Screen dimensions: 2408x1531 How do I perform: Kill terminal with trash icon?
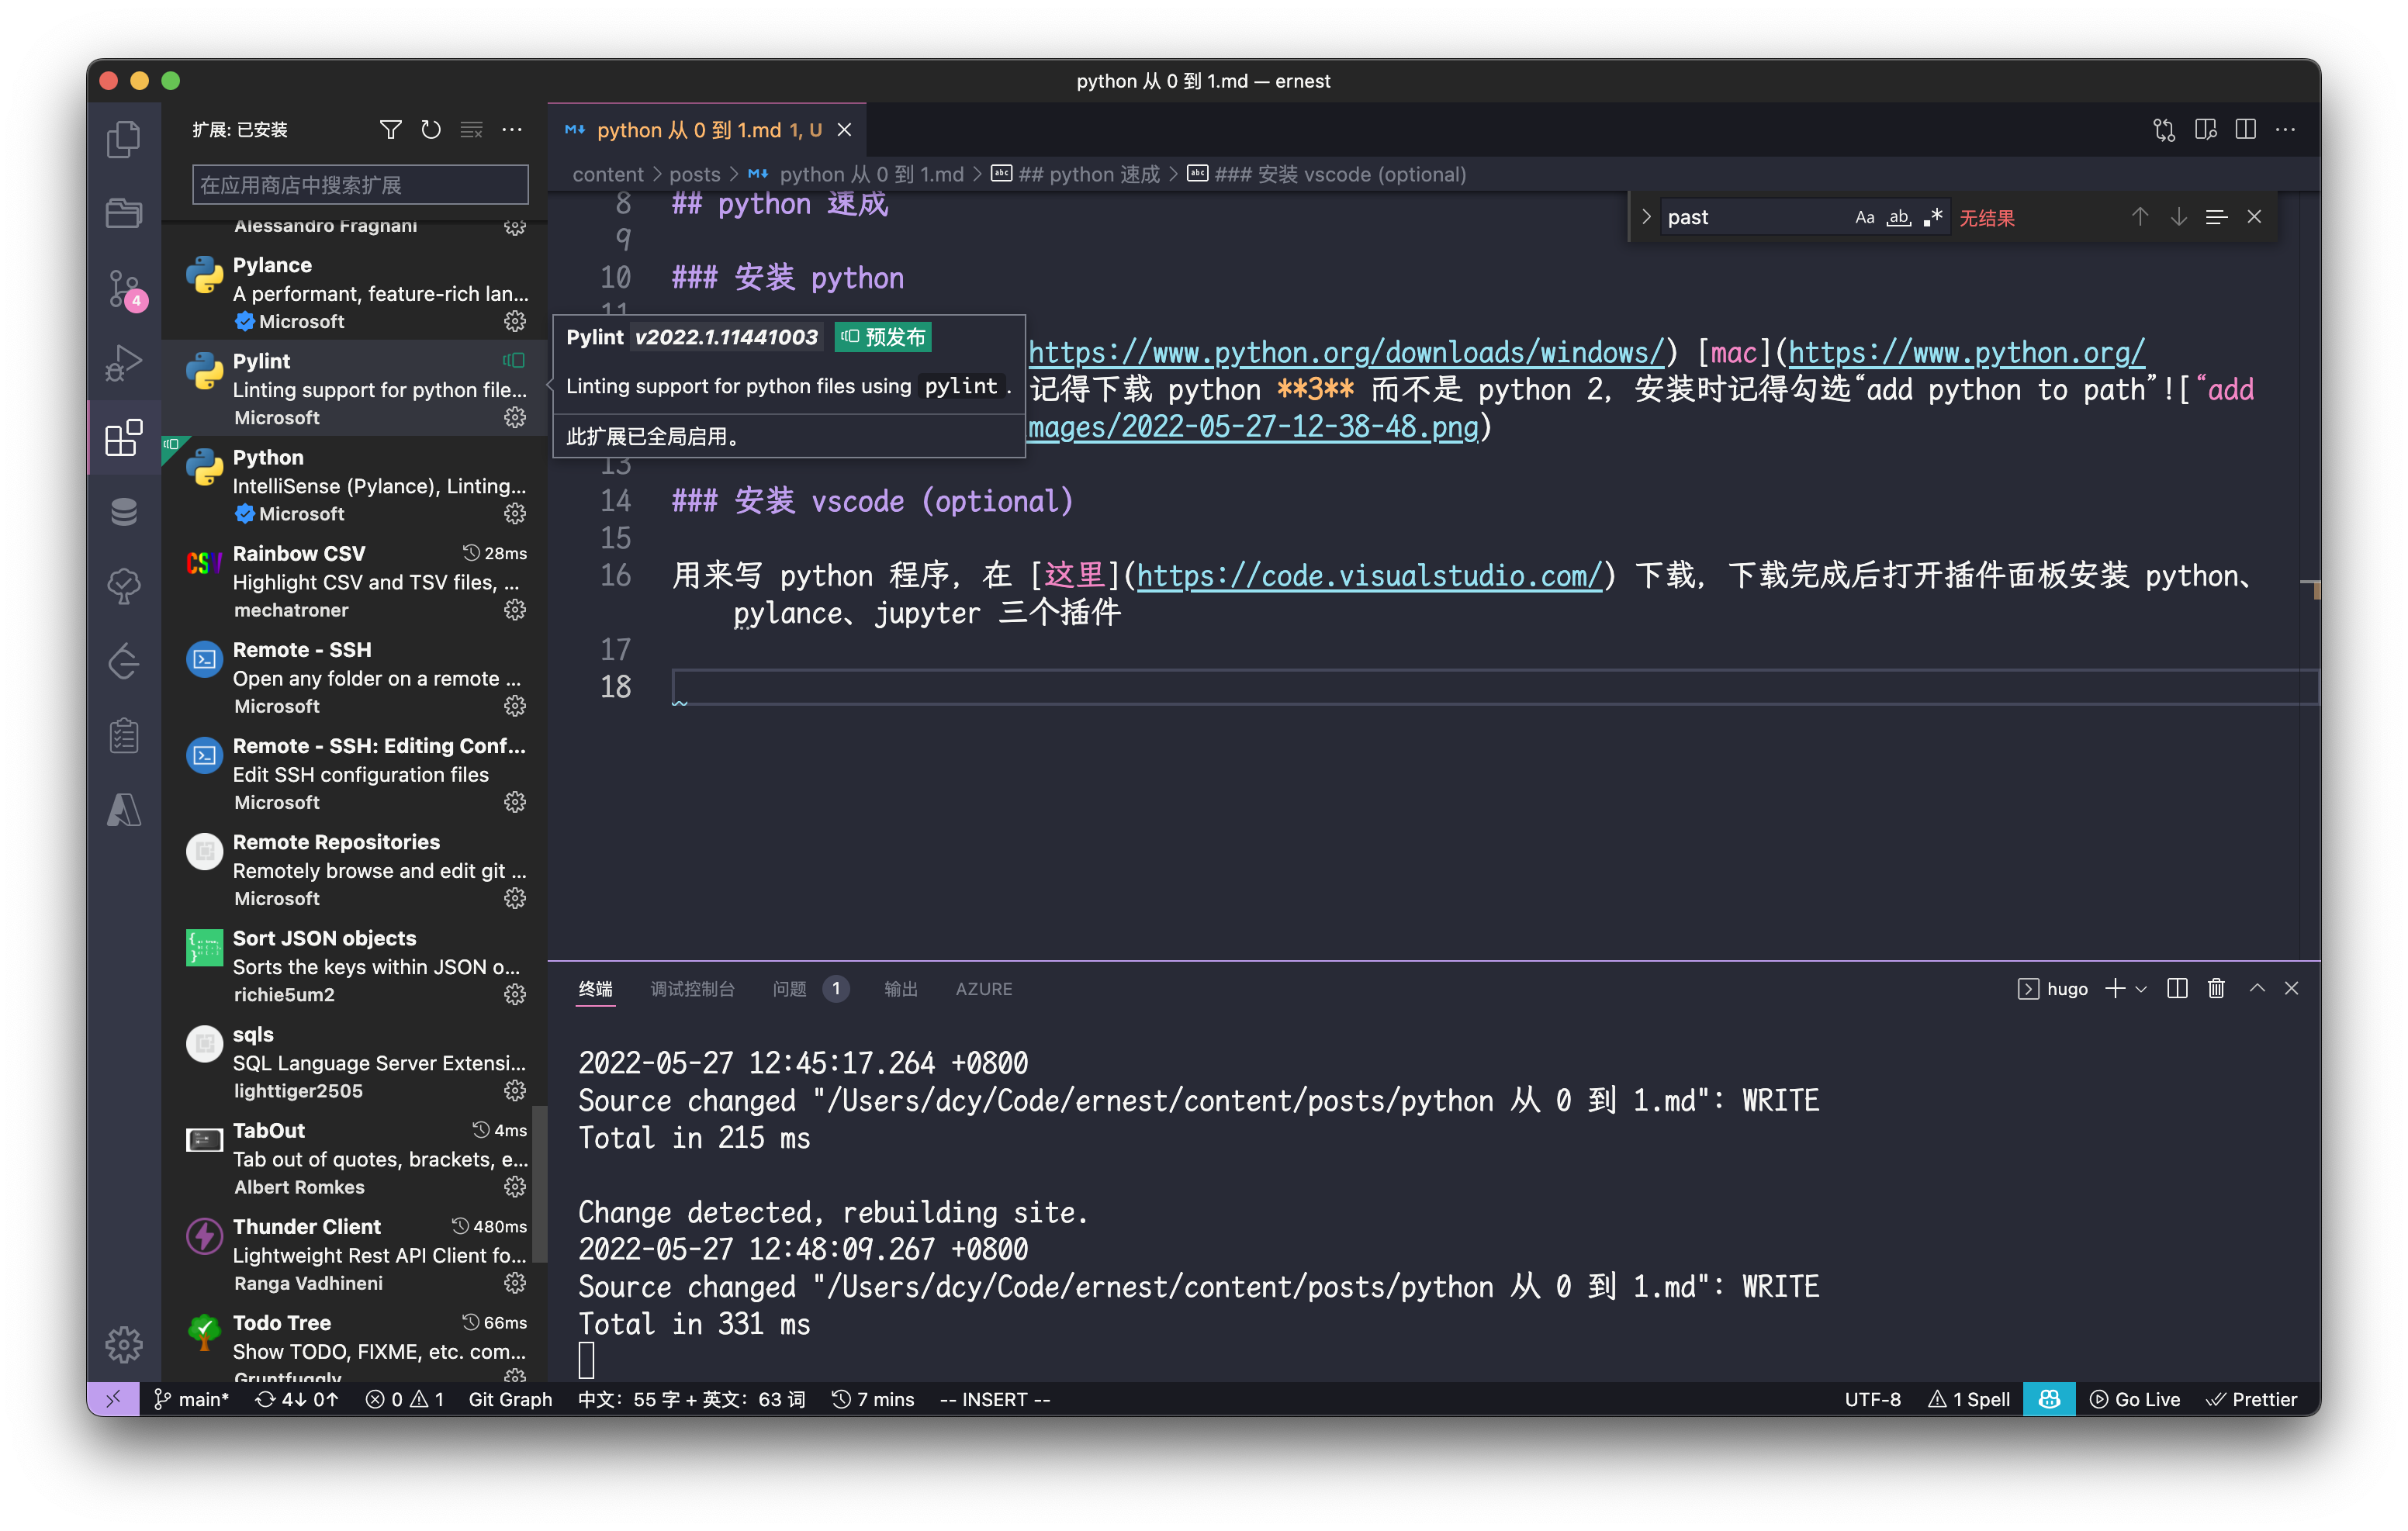[2216, 989]
